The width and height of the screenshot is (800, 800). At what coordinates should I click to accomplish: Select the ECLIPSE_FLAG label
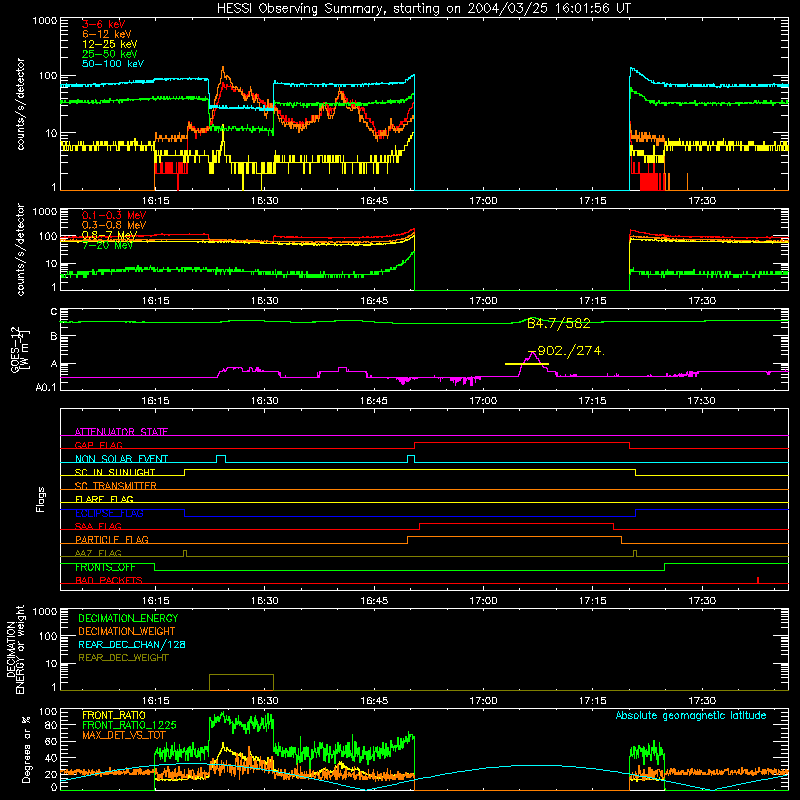pyautogui.click(x=109, y=513)
